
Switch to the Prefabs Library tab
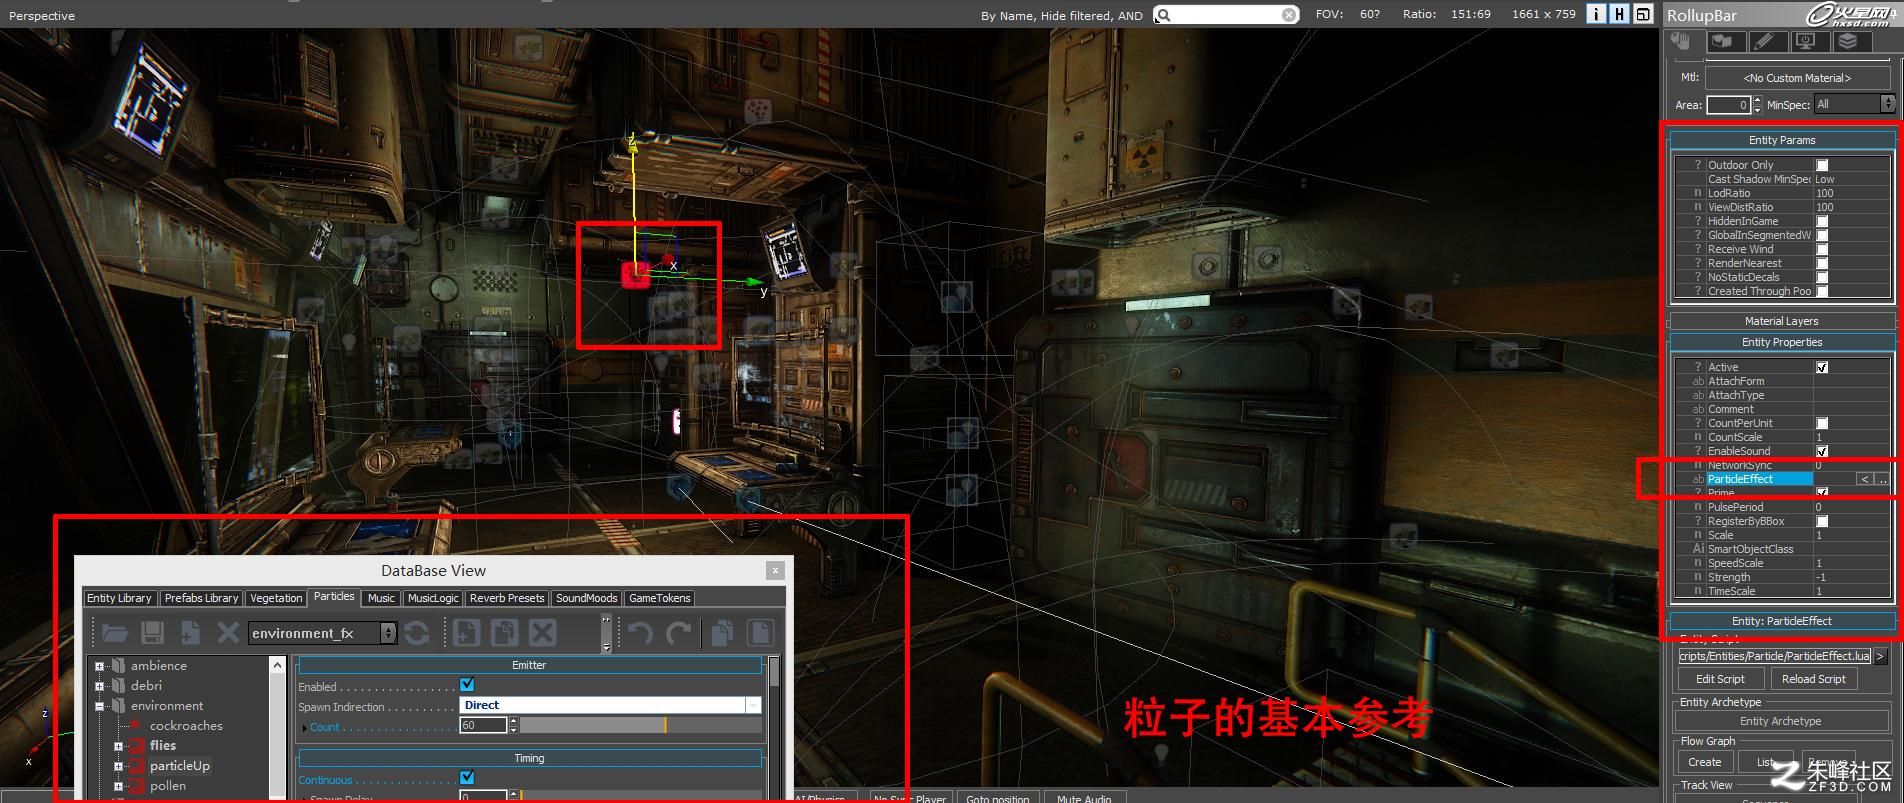tap(201, 598)
